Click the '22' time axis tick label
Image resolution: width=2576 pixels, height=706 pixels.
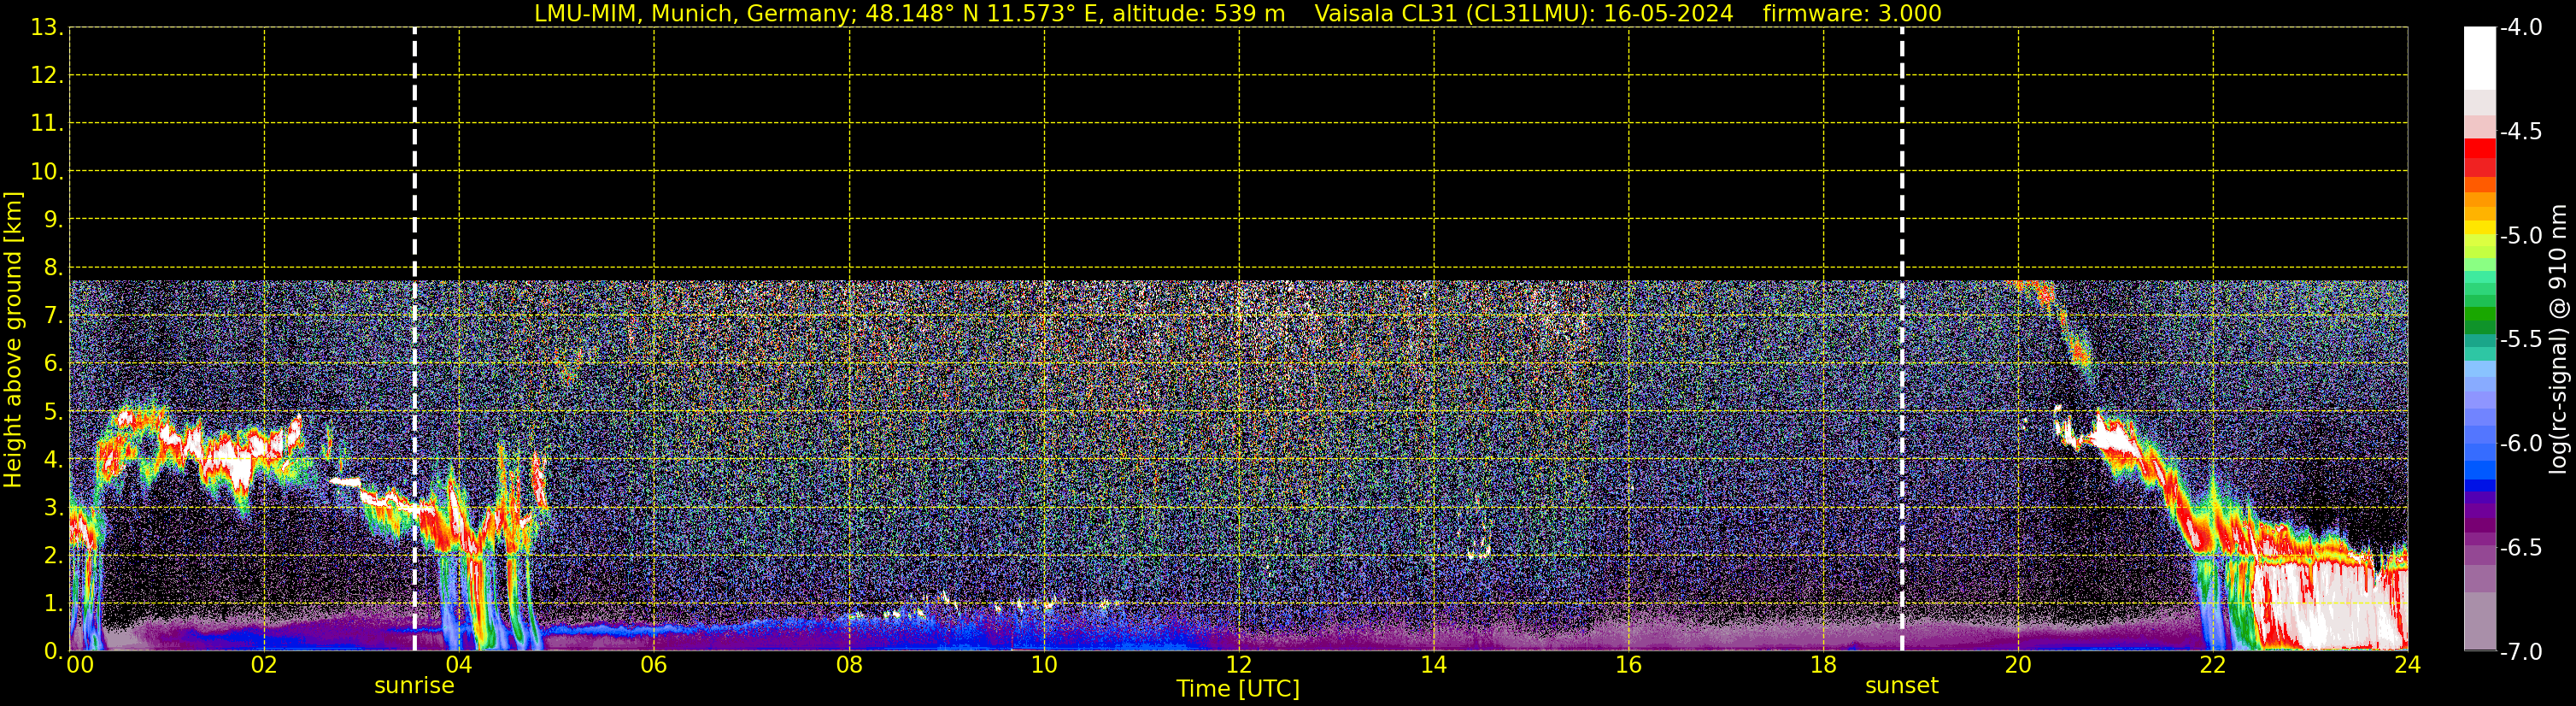click(x=2213, y=665)
